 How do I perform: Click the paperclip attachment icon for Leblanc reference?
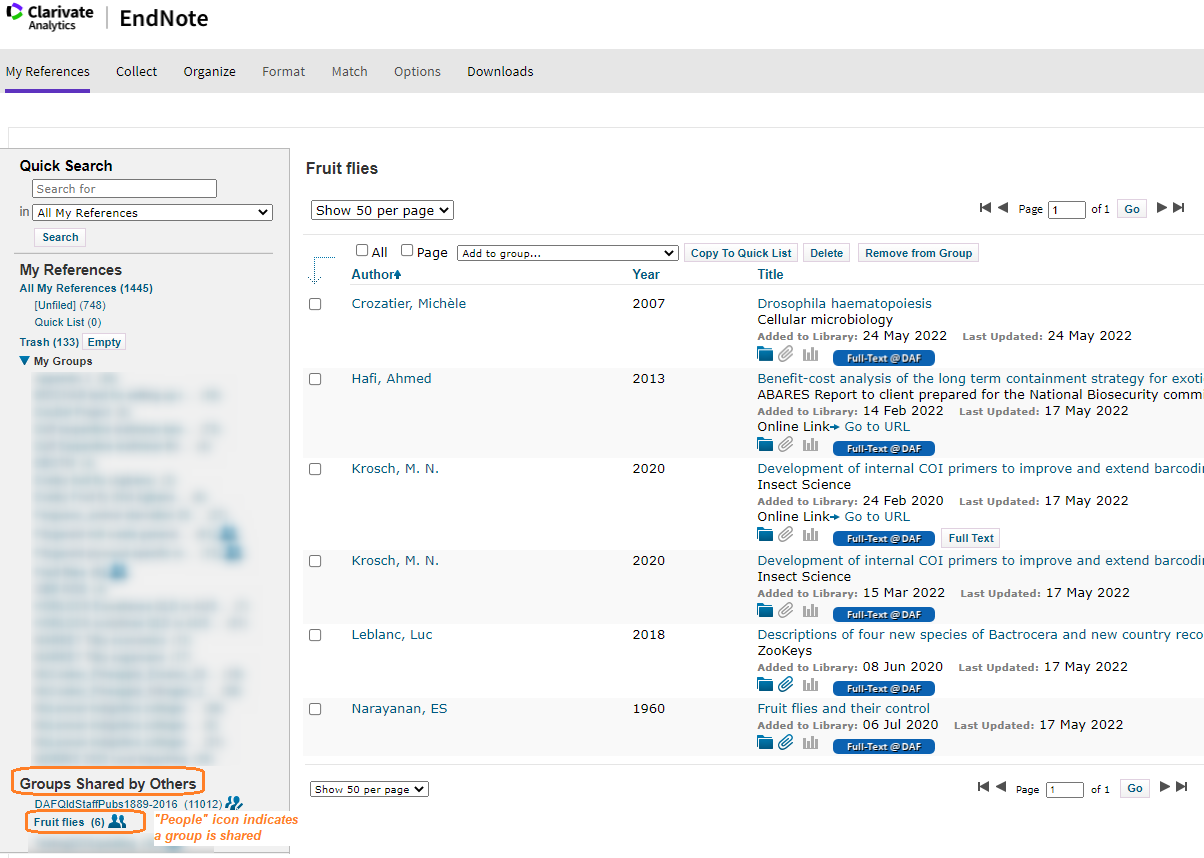786,685
